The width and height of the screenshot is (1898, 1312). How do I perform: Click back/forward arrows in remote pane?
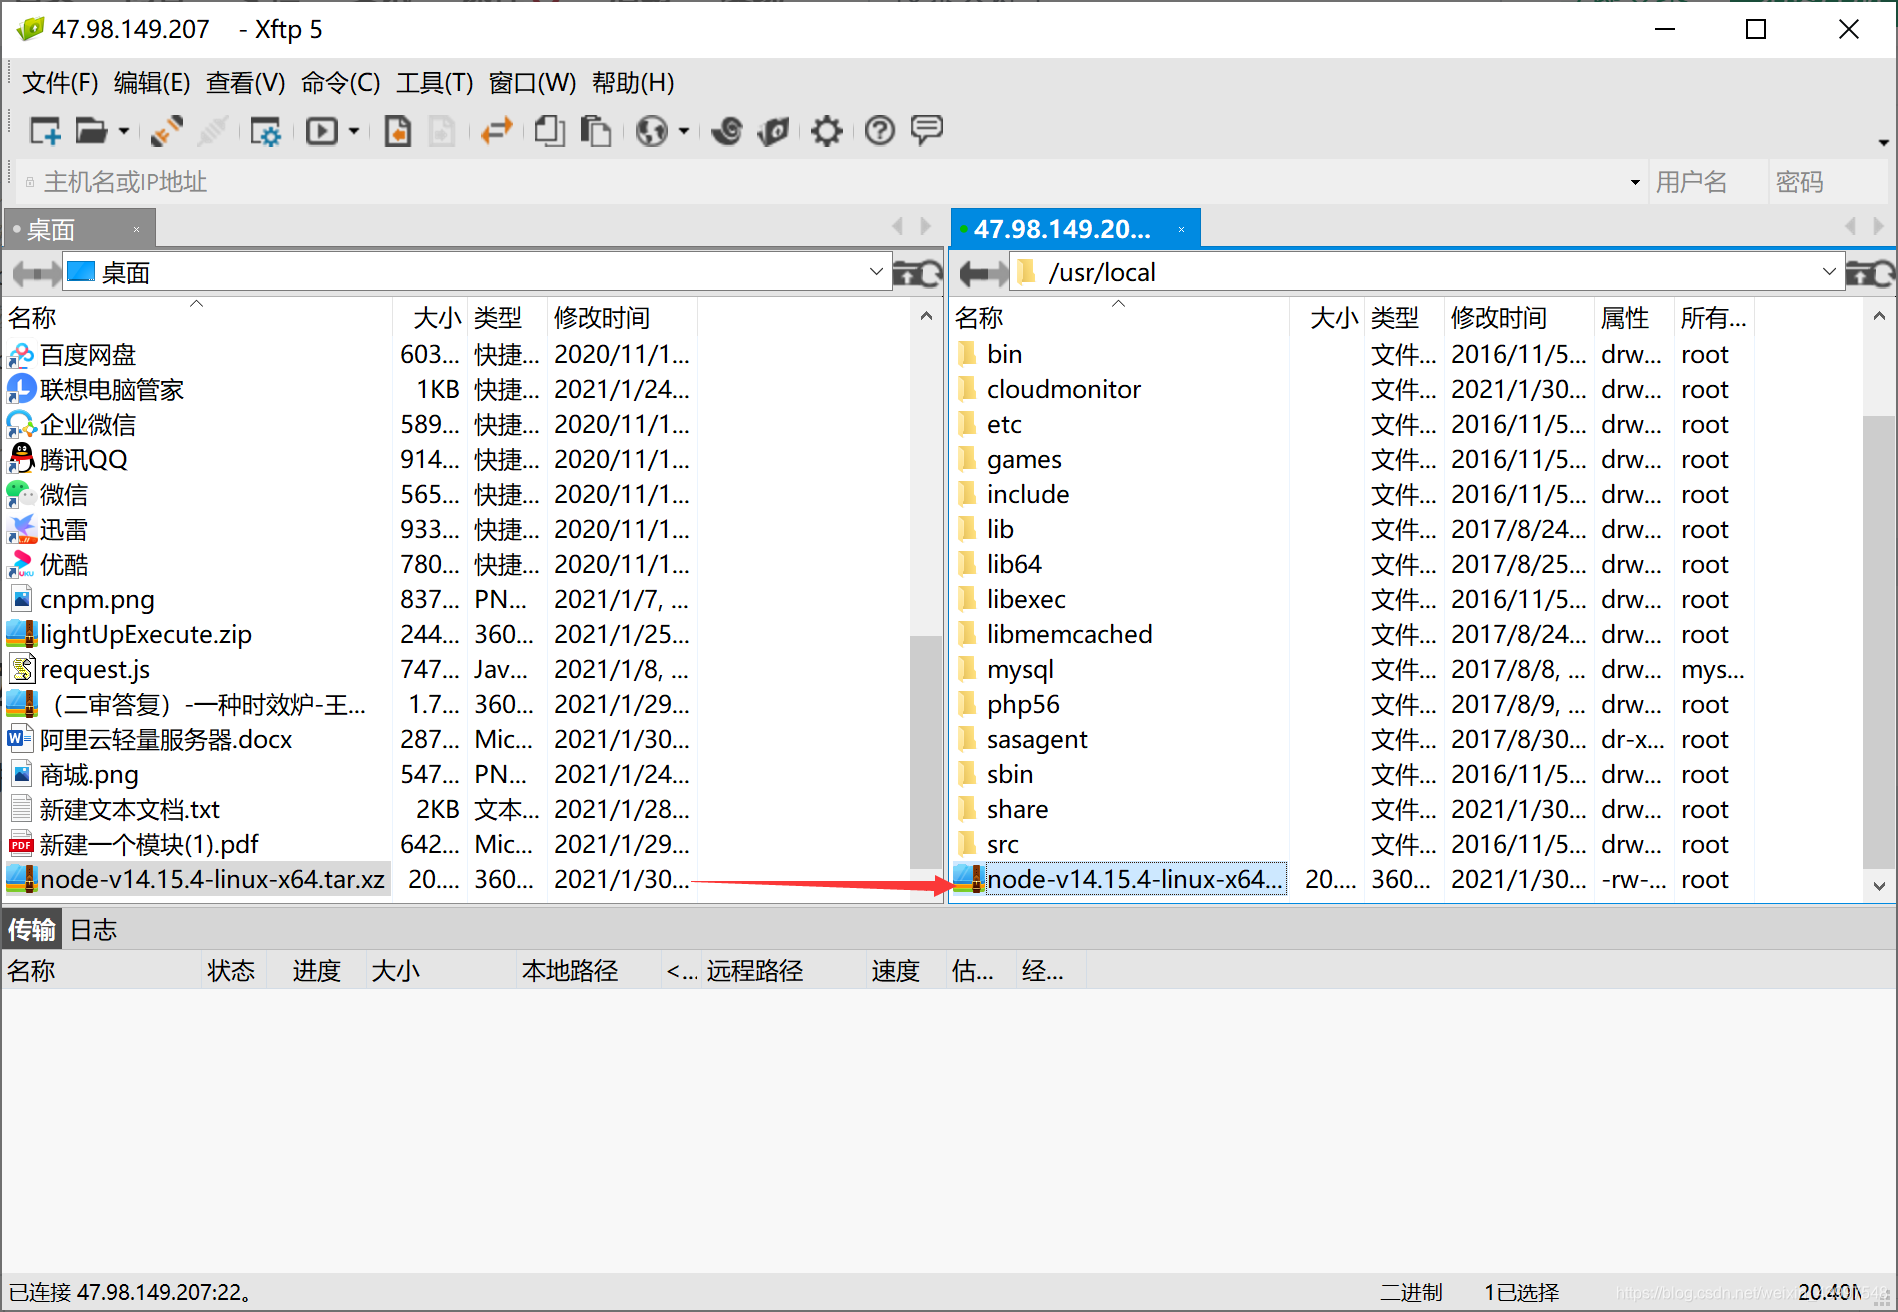pyautogui.click(x=982, y=273)
